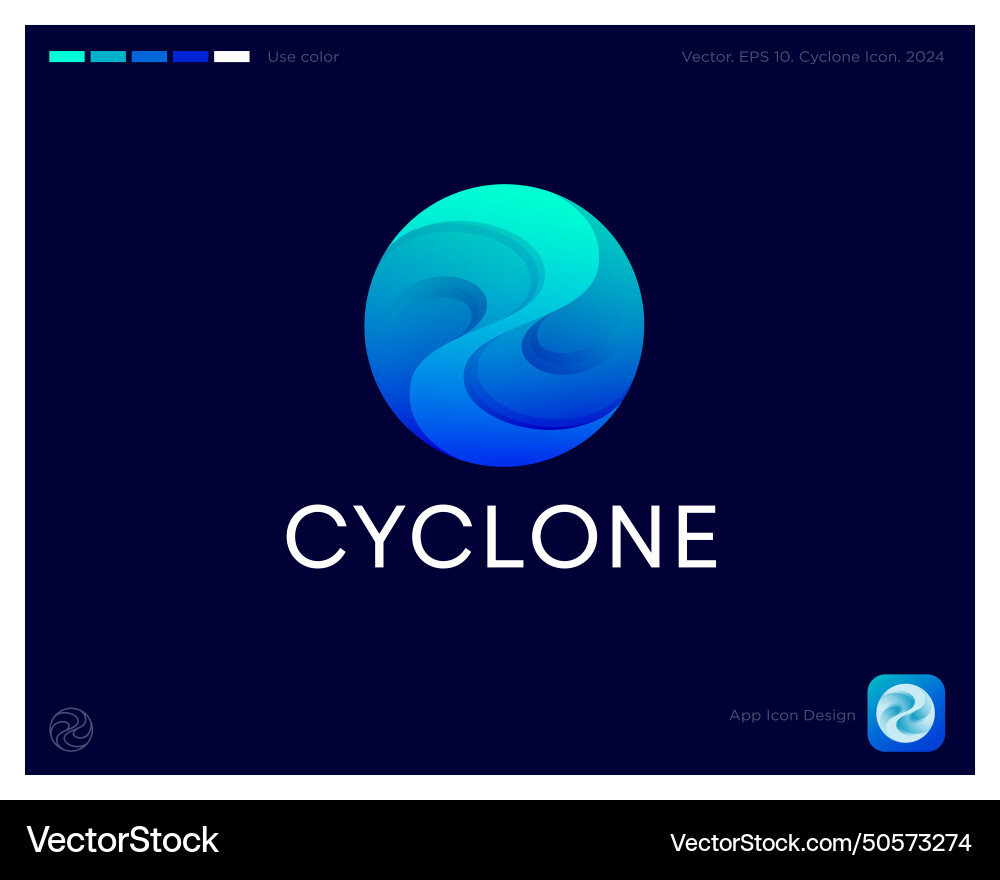Click the Vector EPS 10 Cyclone text
1000x880 pixels.
814,57
